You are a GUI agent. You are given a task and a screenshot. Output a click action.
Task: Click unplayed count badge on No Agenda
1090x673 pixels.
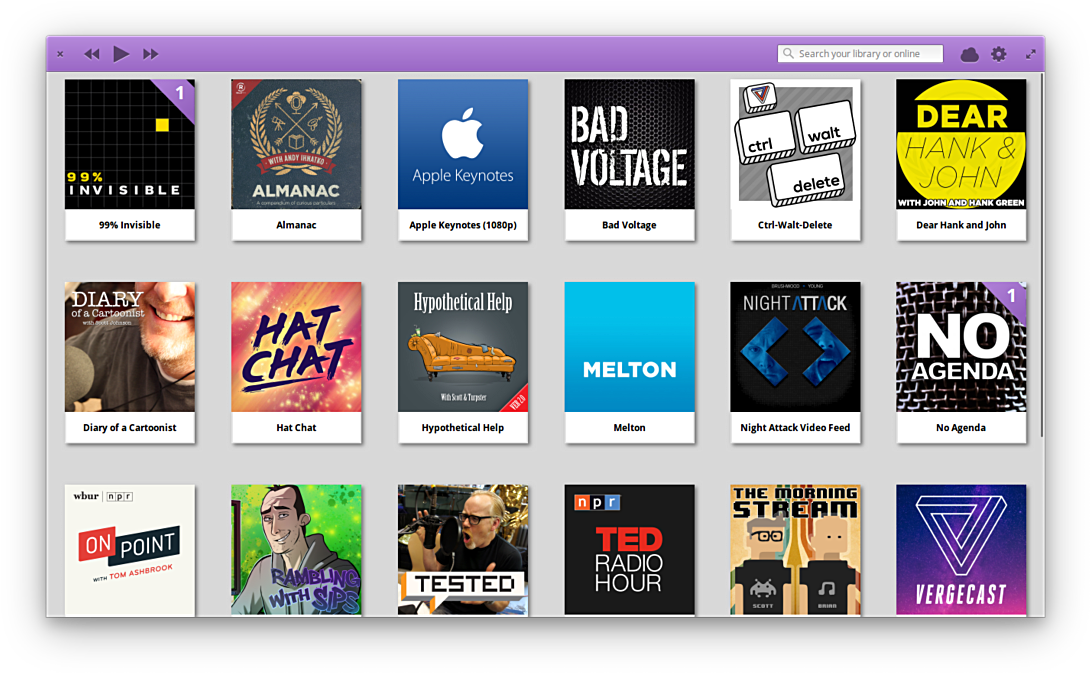coord(1011,296)
